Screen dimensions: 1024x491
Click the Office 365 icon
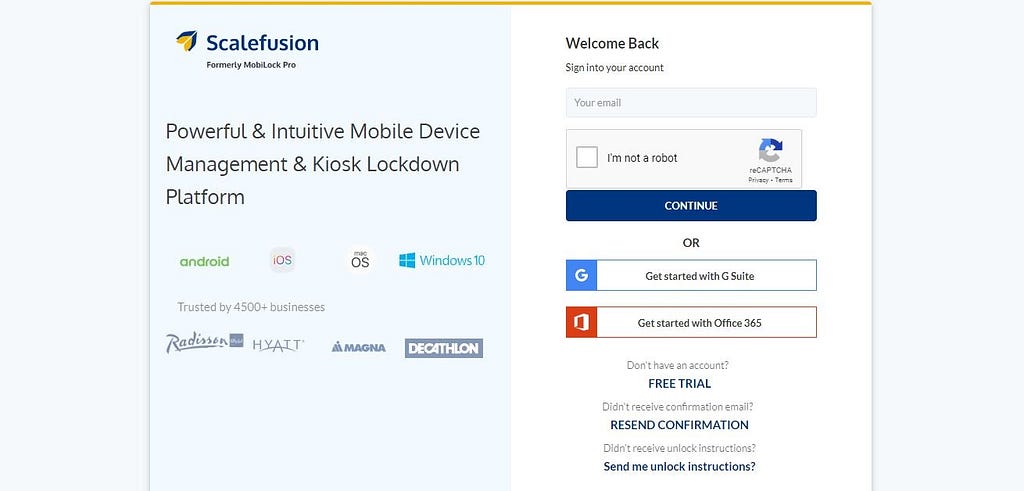pos(581,323)
